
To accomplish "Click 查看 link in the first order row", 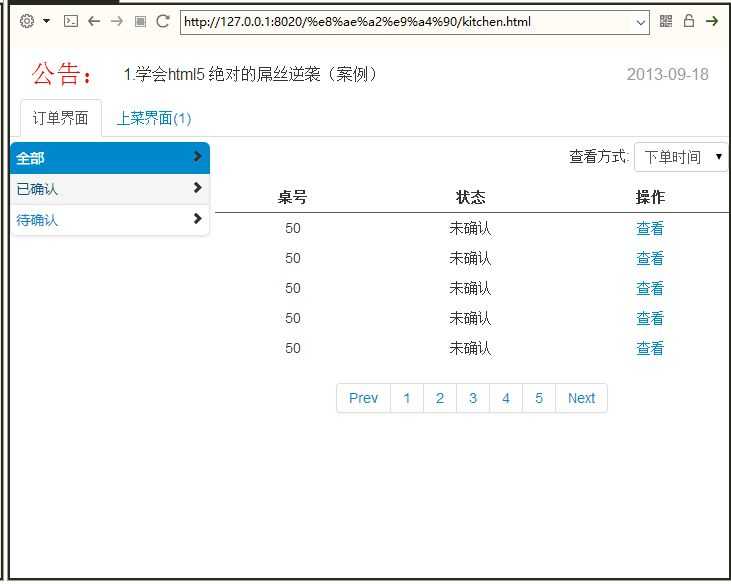I will pos(650,228).
